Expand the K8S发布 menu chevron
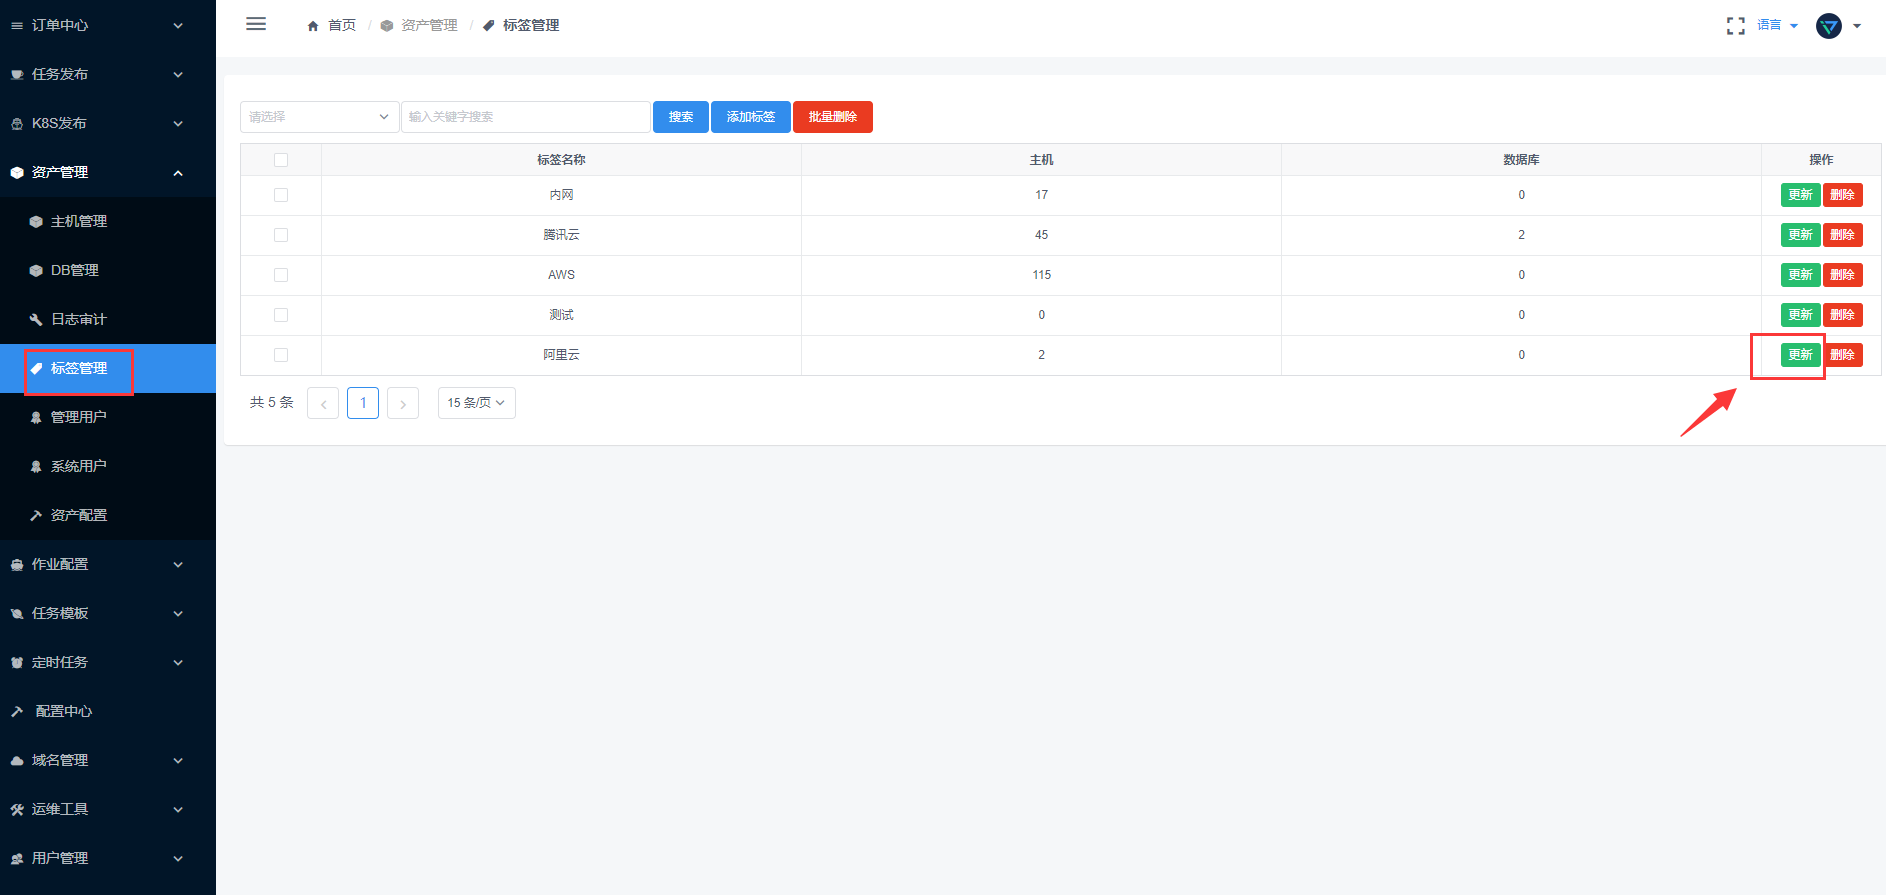The image size is (1886, 895). (x=178, y=124)
